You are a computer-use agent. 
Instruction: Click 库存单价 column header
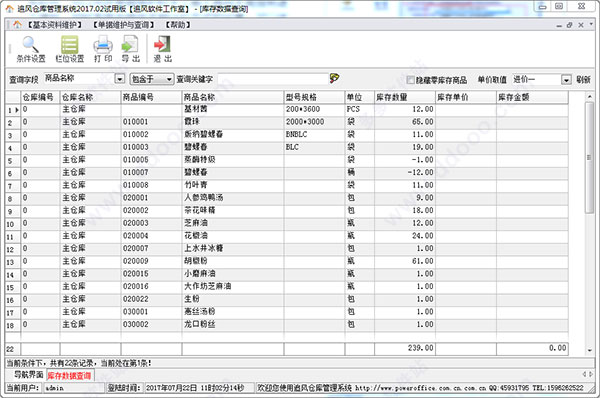[x=466, y=97]
